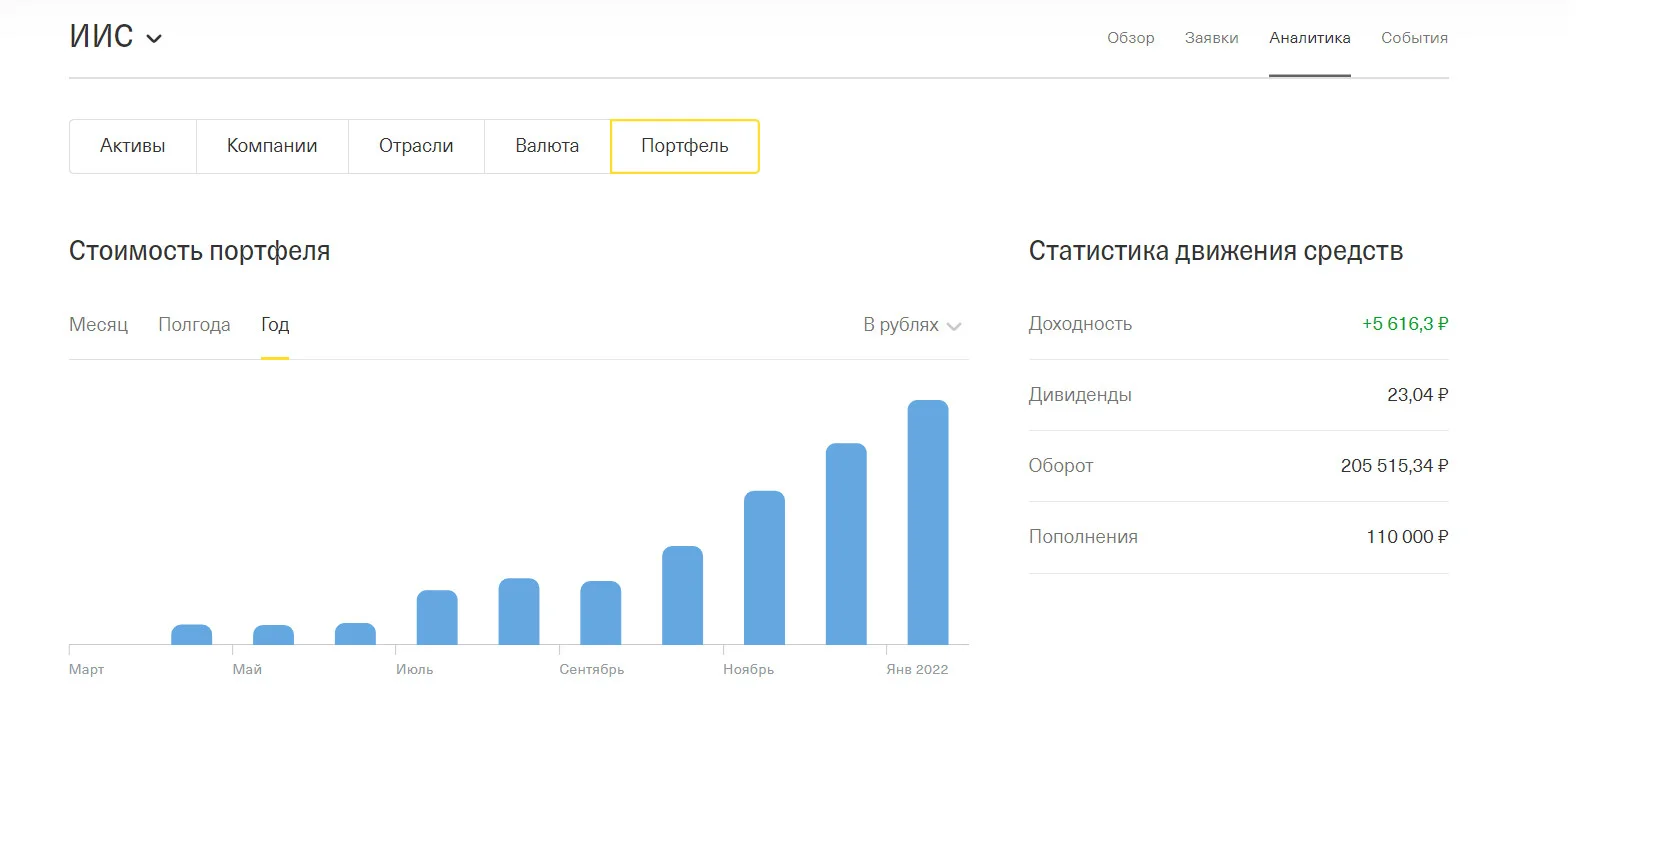Click the Оборот value 205 515,34 ₽
The height and width of the screenshot is (846, 1664).
[x=1395, y=466]
